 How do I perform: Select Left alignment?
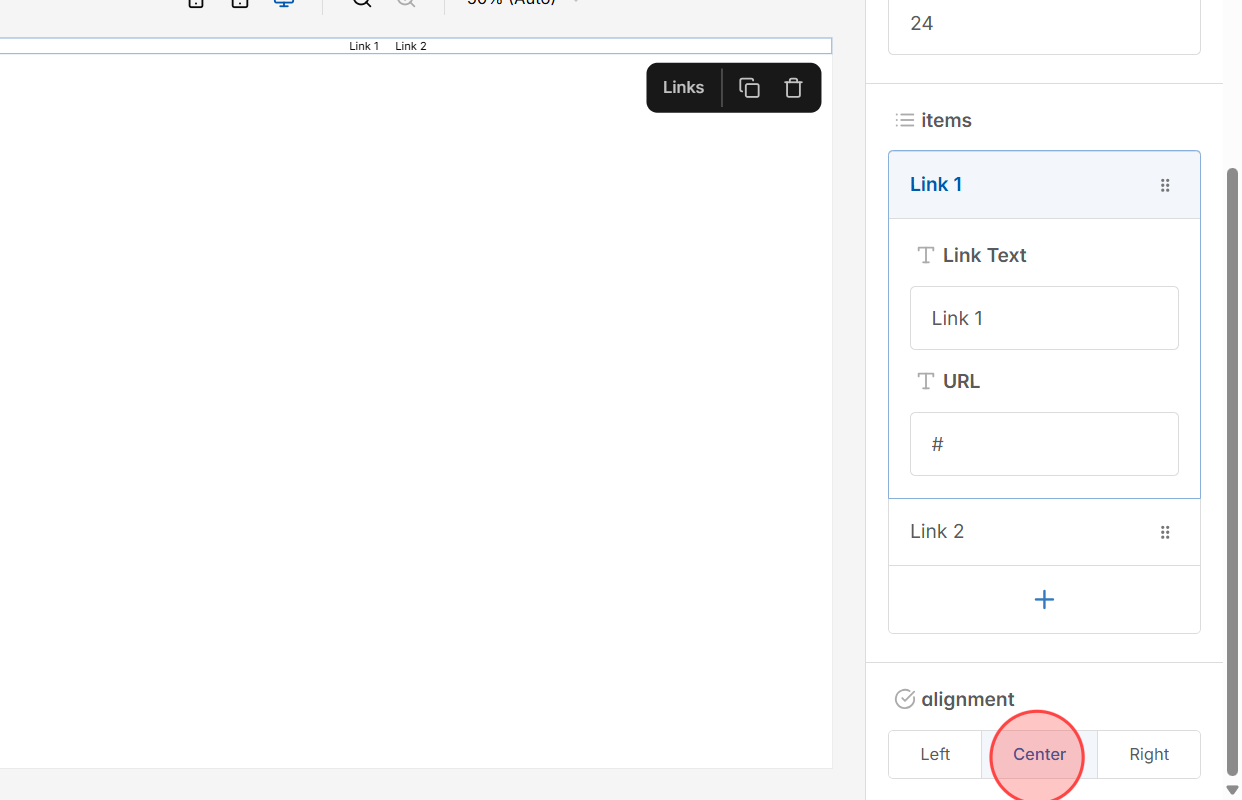934,754
